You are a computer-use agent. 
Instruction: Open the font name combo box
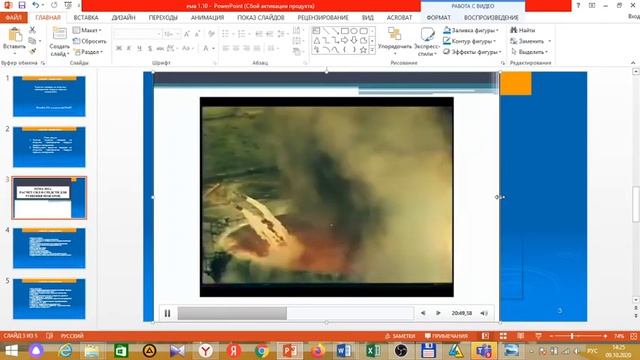(138, 34)
